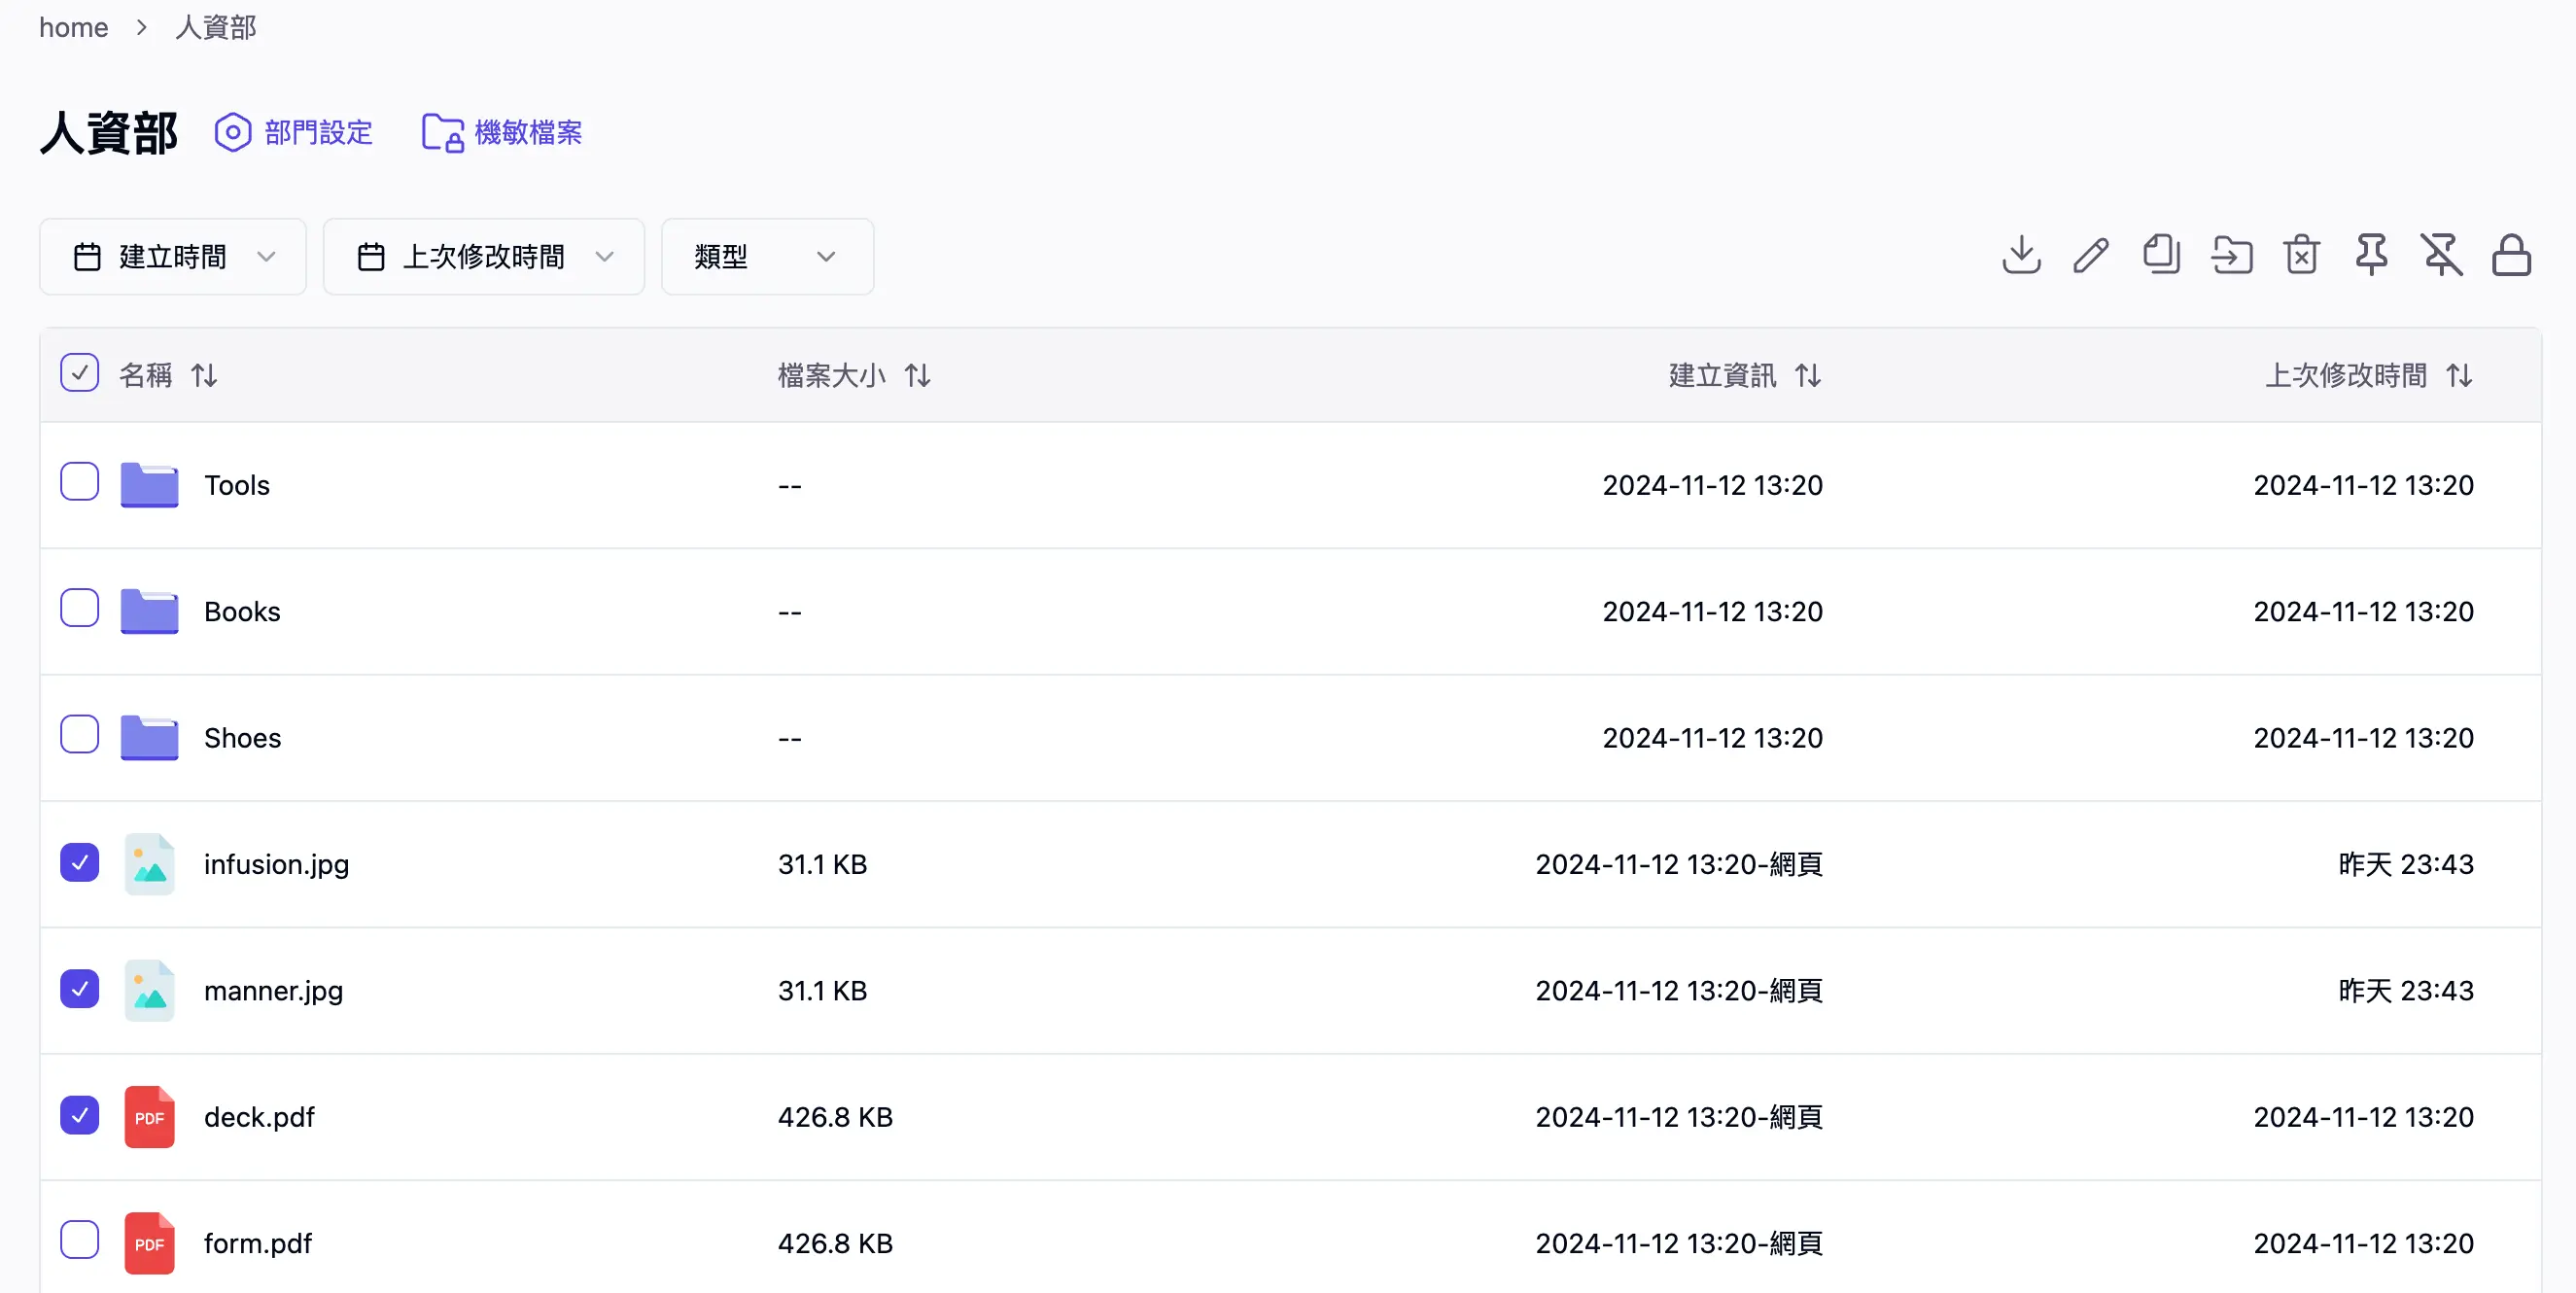Lock the selected files
Viewport: 2576px width, 1293px height.
(2512, 256)
